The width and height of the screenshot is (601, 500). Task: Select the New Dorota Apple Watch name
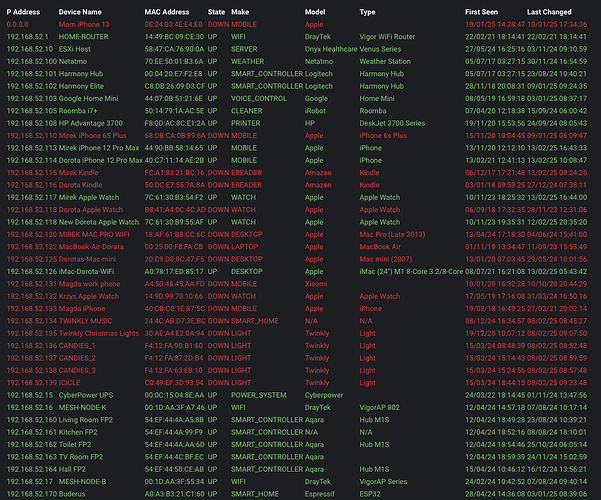click(x=99, y=222)
